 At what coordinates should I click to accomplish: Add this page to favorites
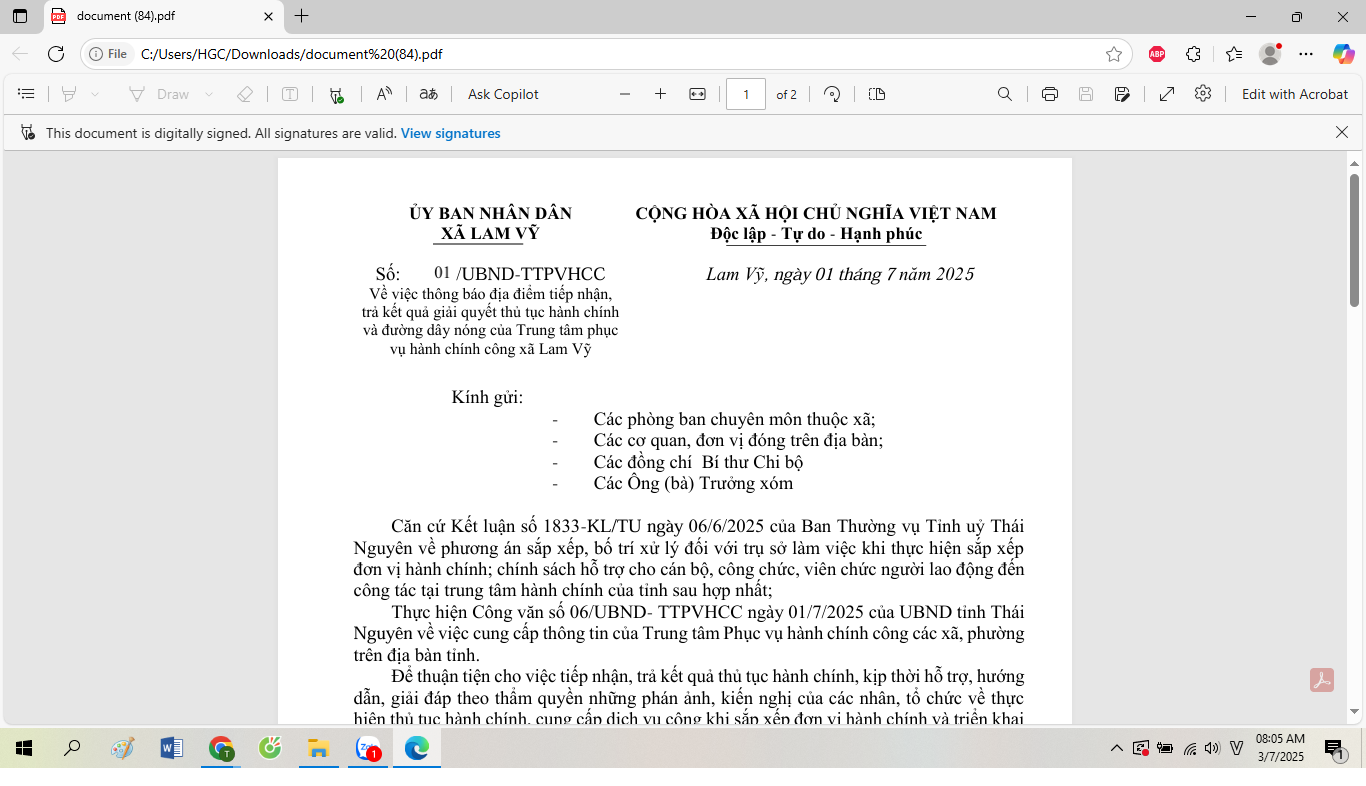[x=1114, y=54]
